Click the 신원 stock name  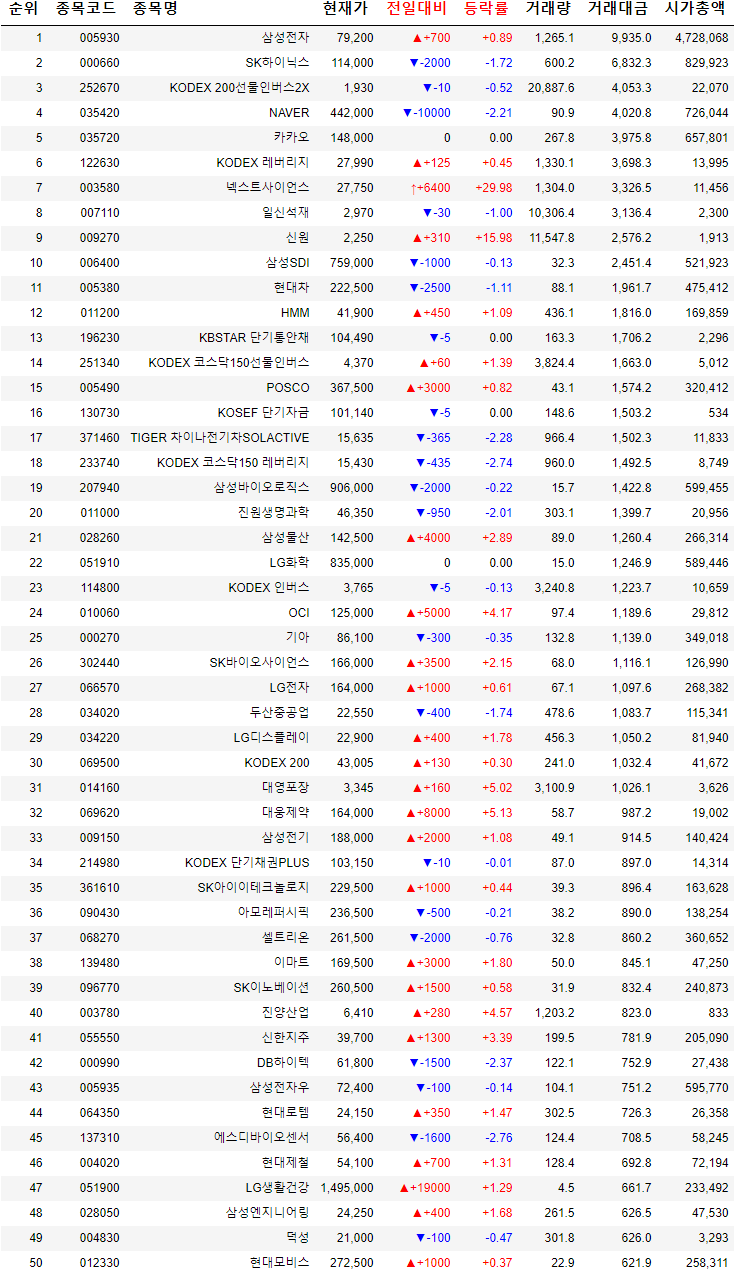point(298,238)
